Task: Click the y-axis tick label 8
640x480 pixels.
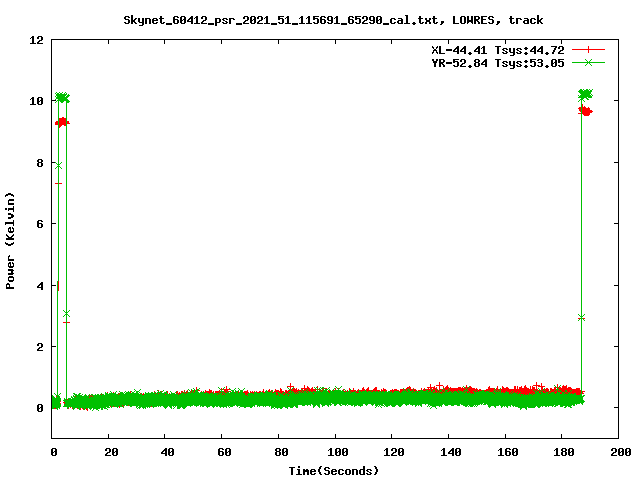Action: point(40,163)
